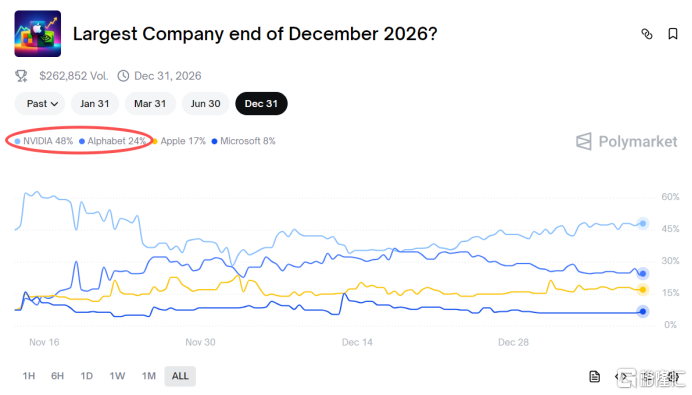Viewport: 692px width, 395px height.
Task: Bookmark this market
Action: [673, 34]
